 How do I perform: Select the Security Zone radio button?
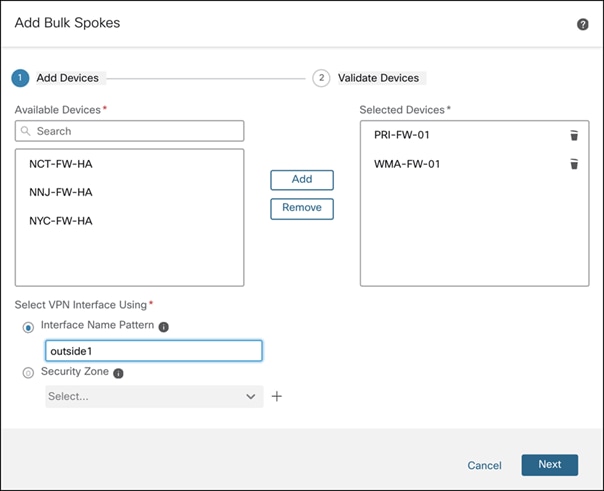28,372
